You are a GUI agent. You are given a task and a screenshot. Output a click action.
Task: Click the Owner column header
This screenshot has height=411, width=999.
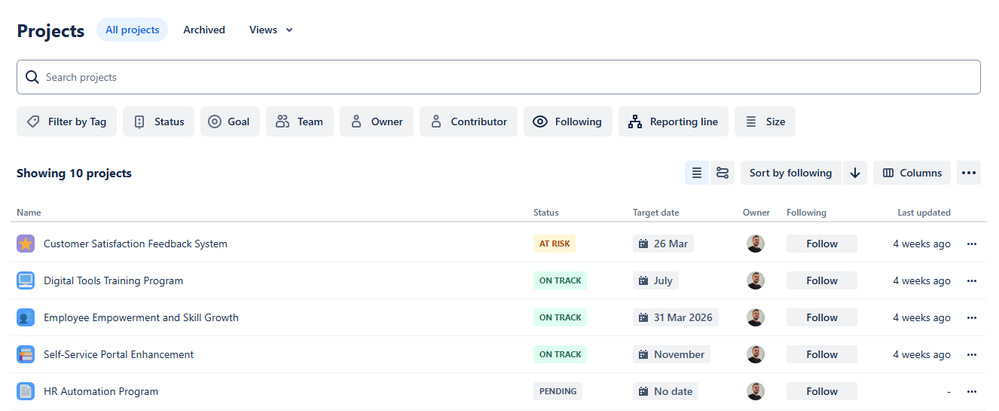pos(756,213)
